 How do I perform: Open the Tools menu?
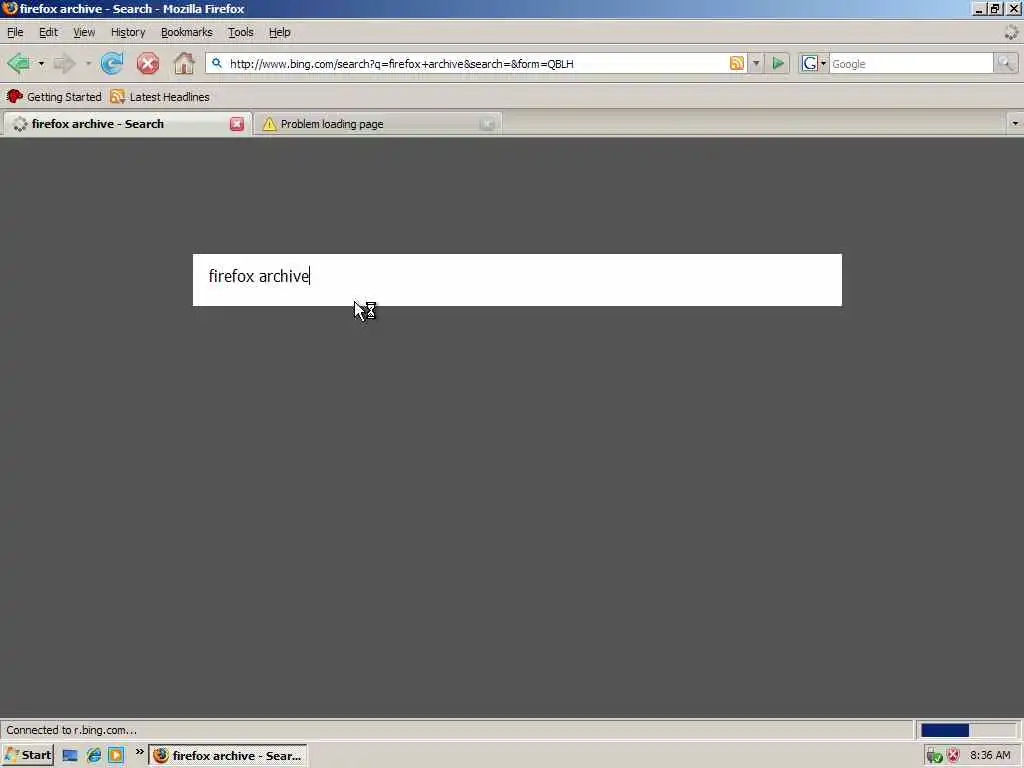click(x=240, y=32)
